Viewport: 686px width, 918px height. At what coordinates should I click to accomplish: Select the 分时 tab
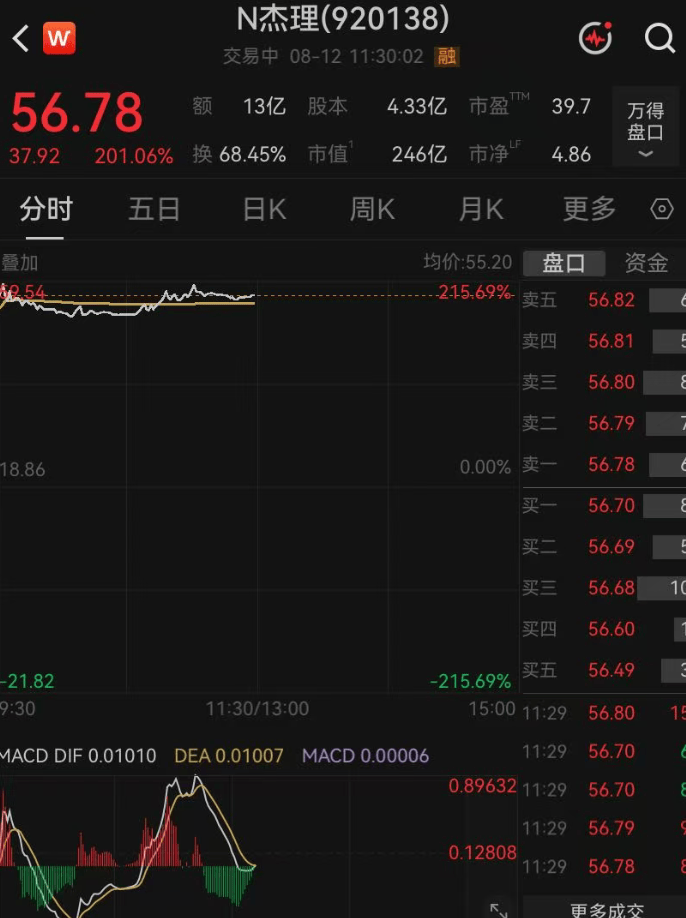coord(46,209)
